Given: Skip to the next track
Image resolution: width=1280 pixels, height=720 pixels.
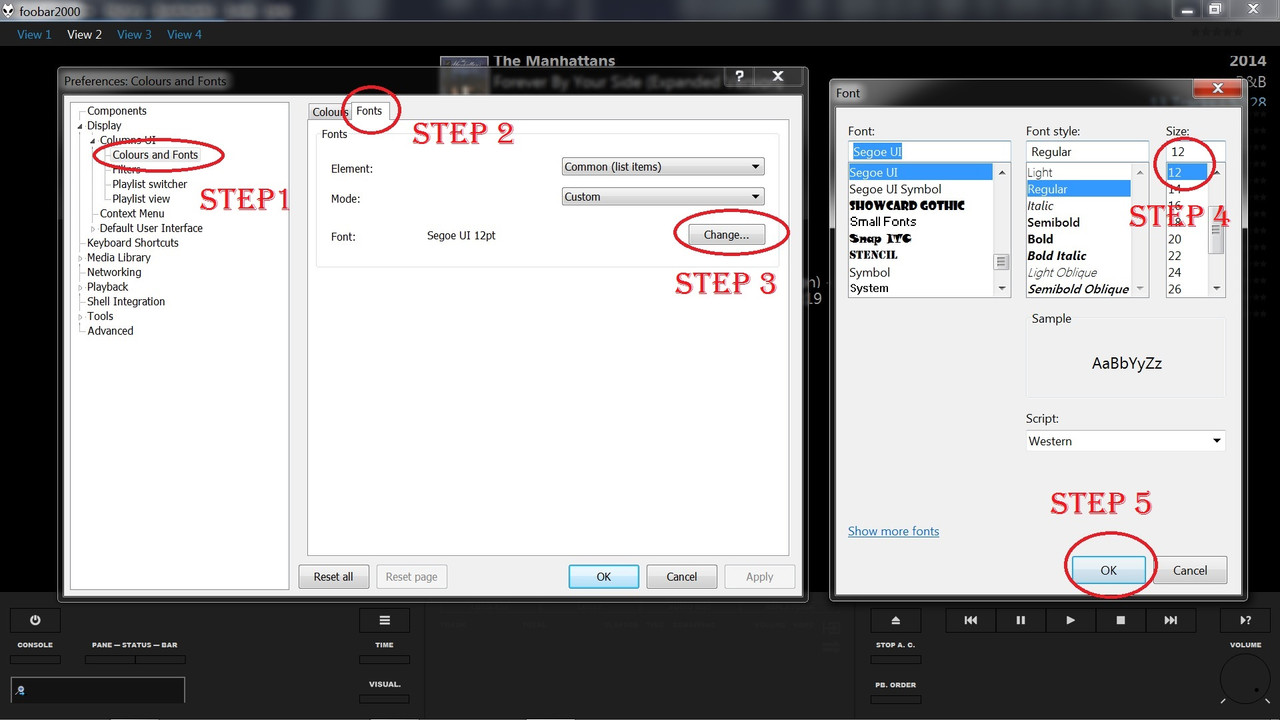Looking at the screenshot, I should pos(1170,620).
